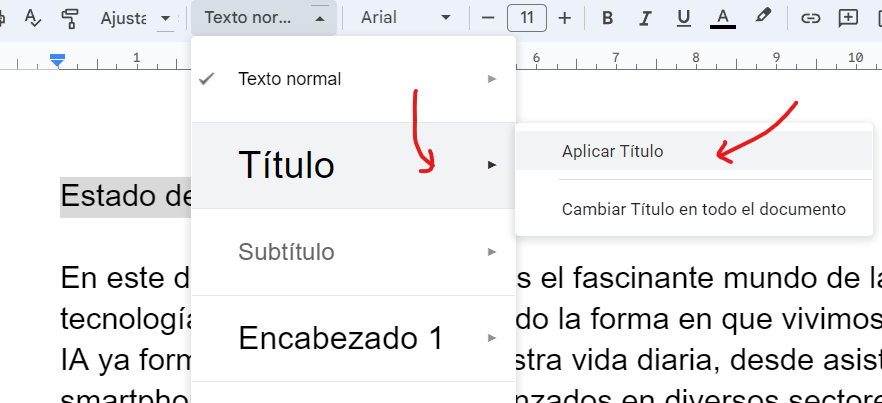Increase font size with plus button
The width and height of the screenshot is (882, 403).
(565, 18)
